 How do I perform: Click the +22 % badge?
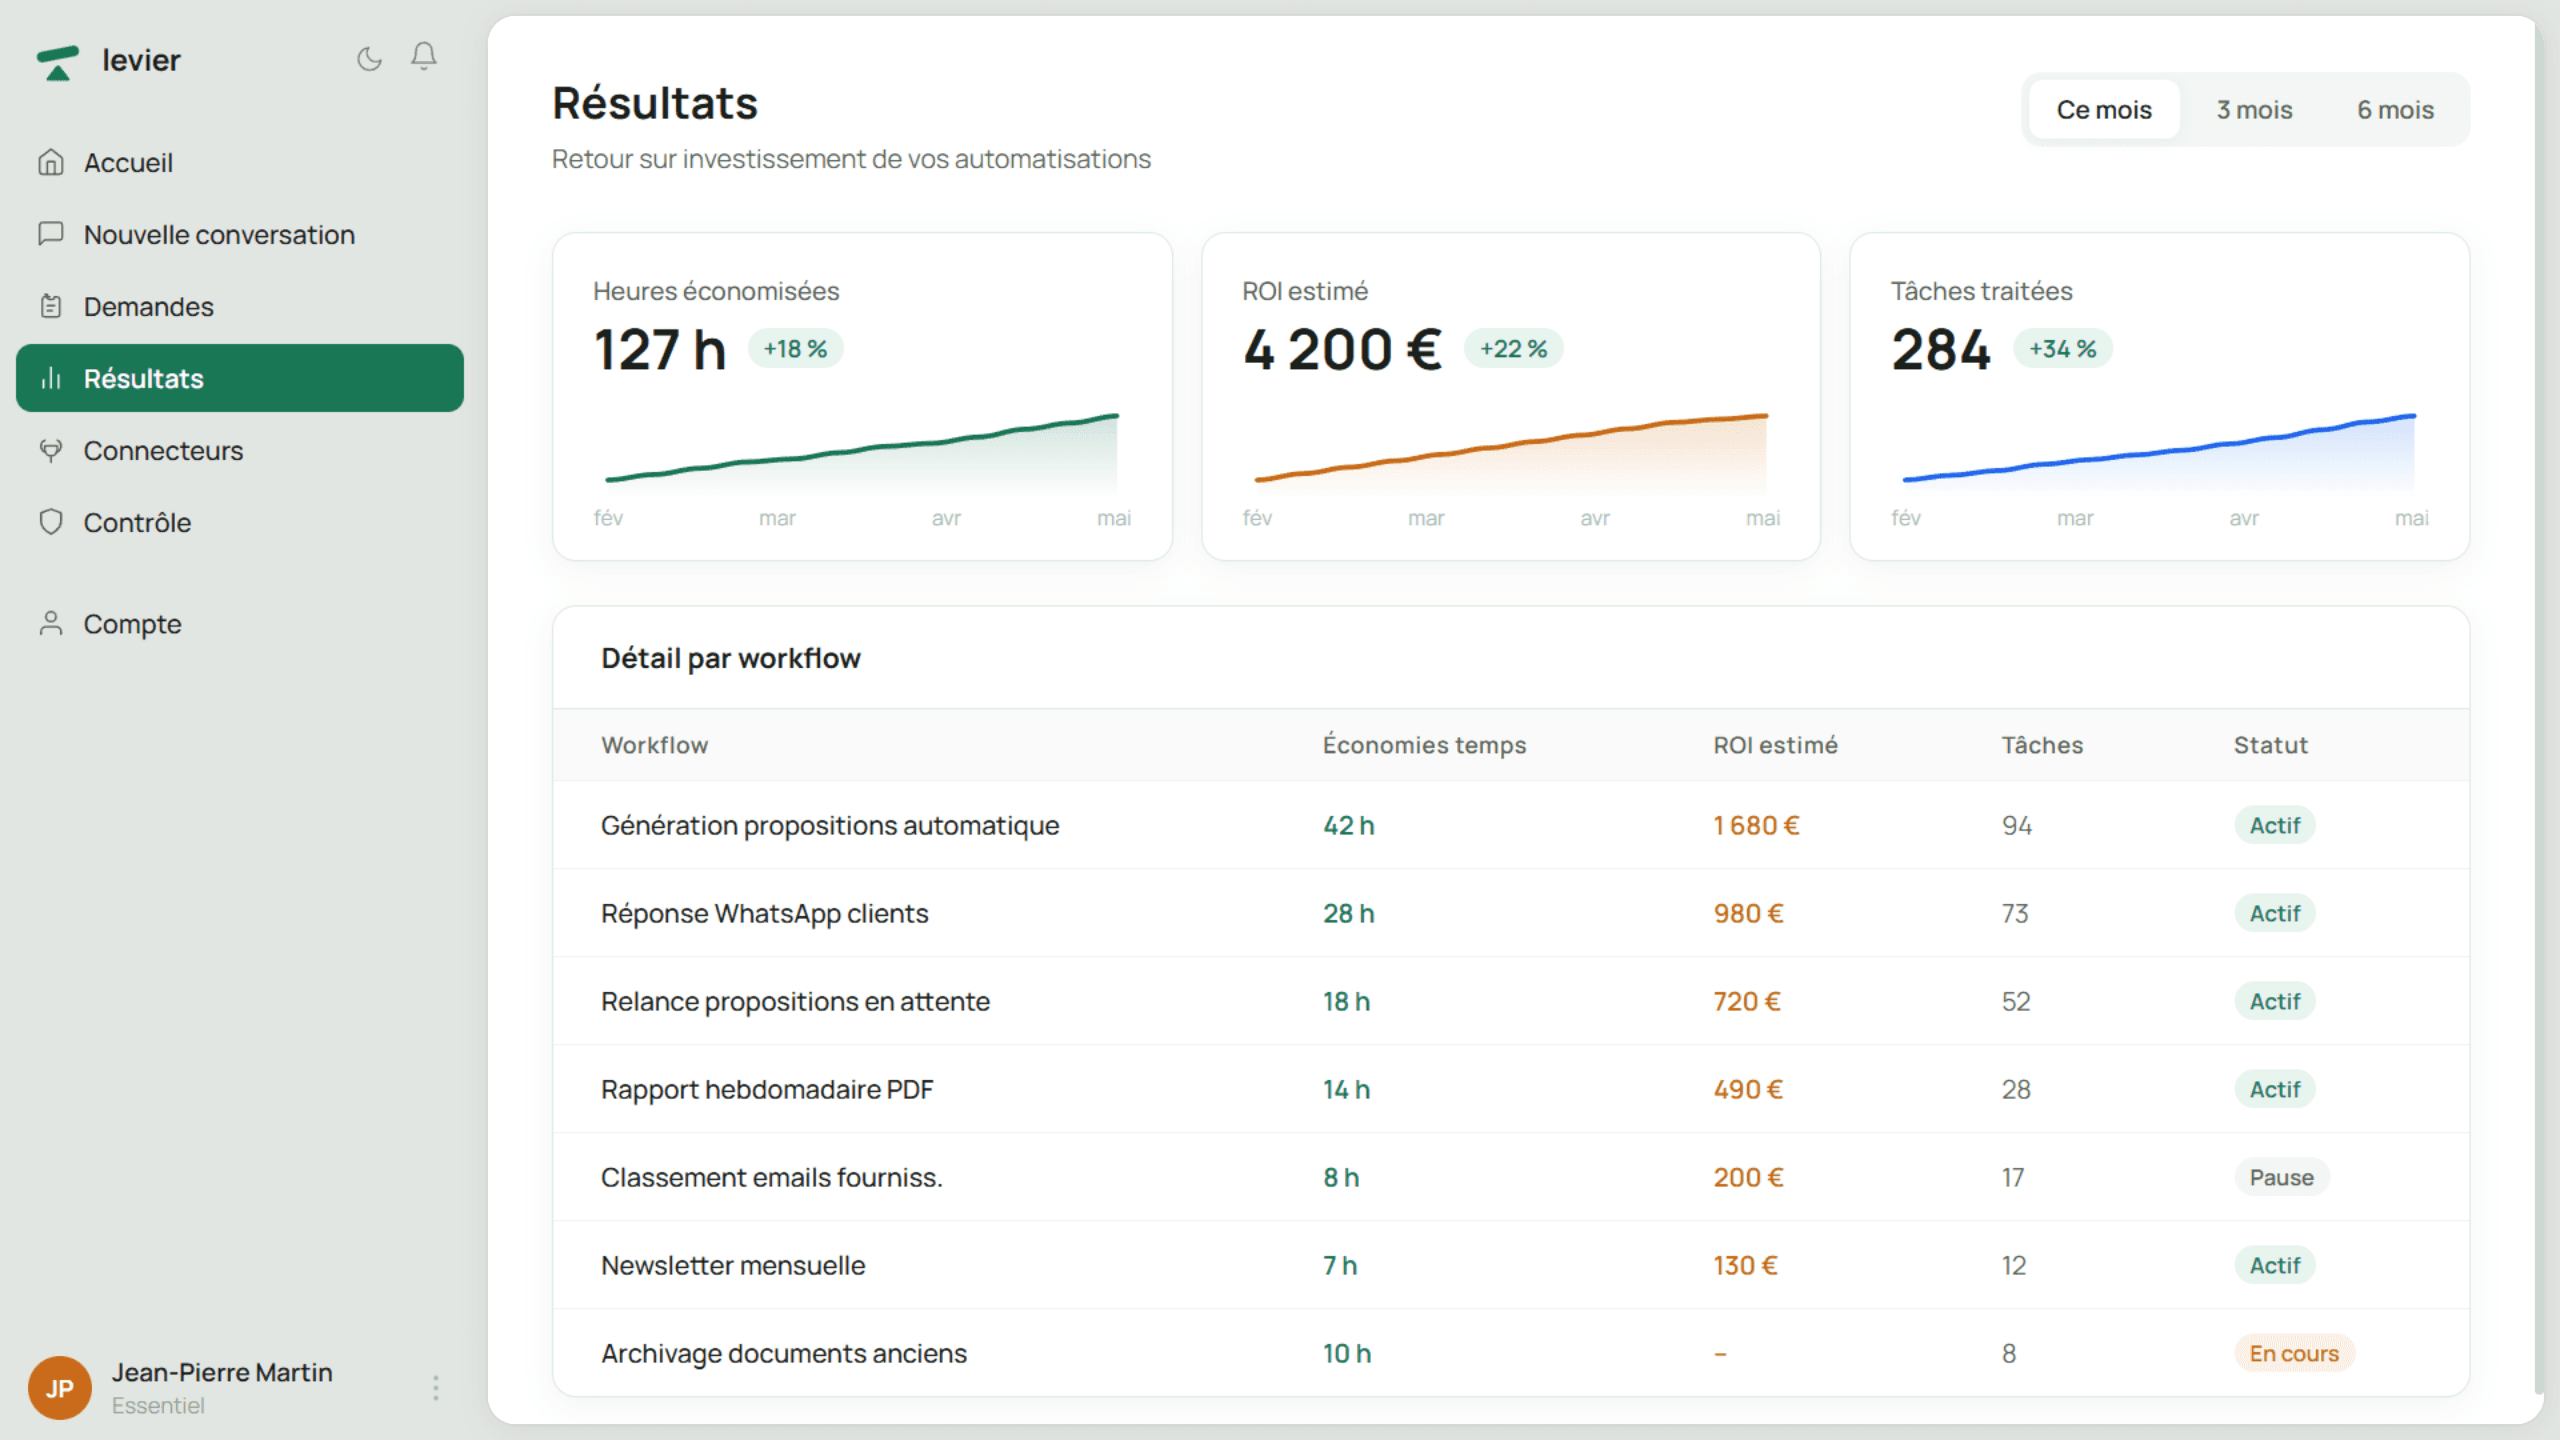click(x=1513, y=349)
